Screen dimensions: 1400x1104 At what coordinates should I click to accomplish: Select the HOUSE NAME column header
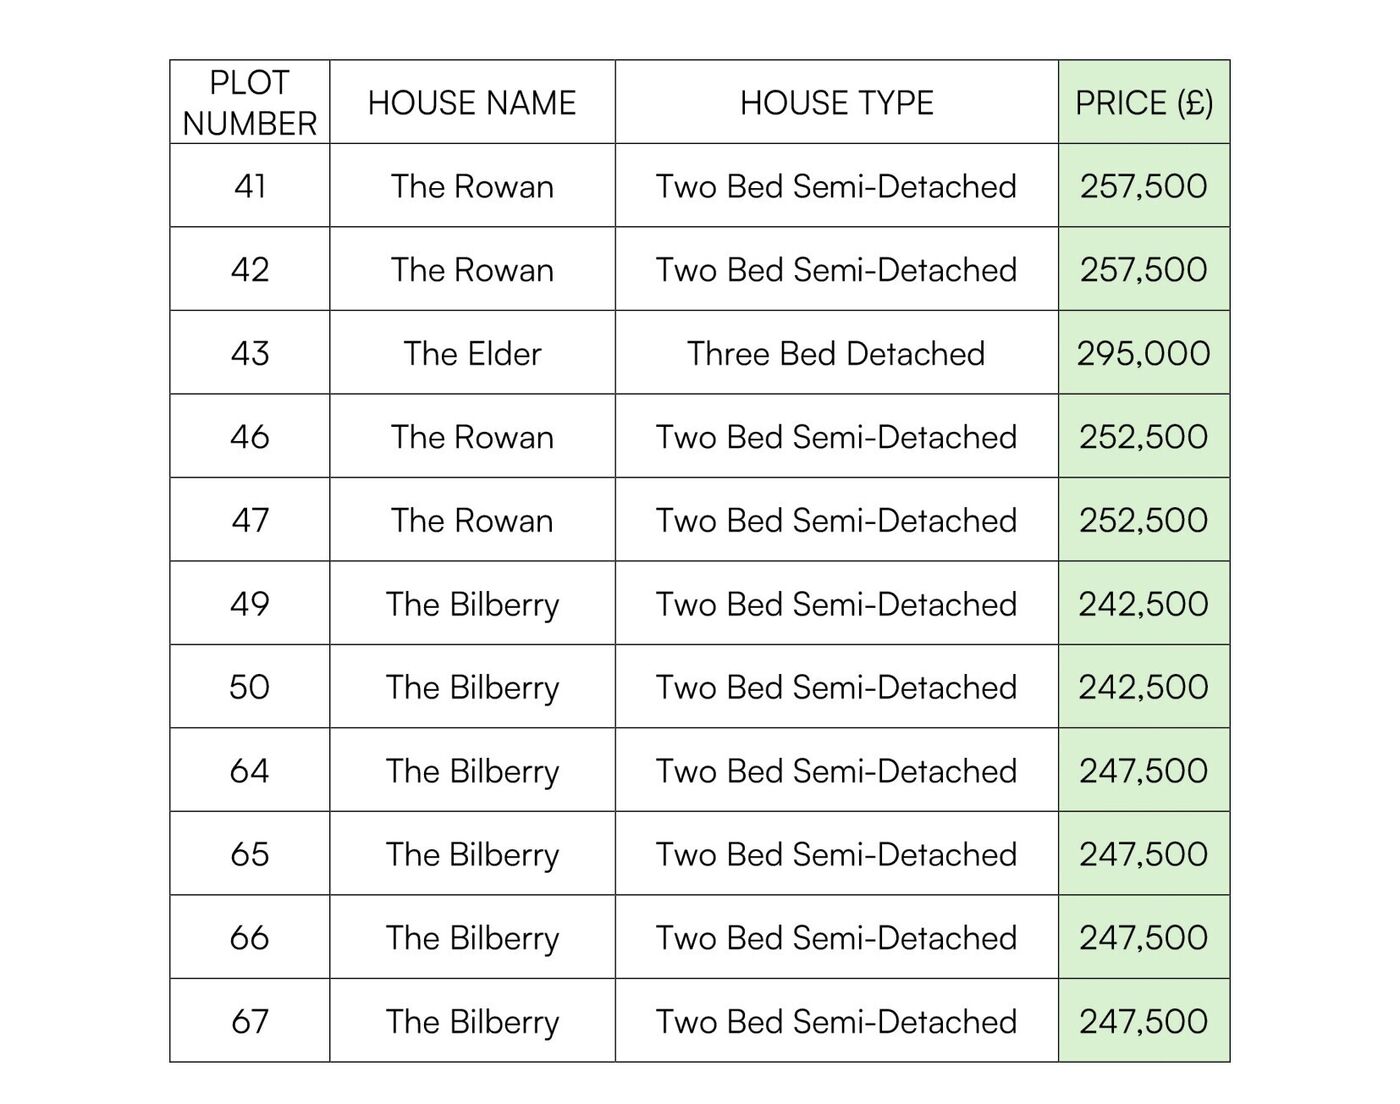[x=472, y=102]
